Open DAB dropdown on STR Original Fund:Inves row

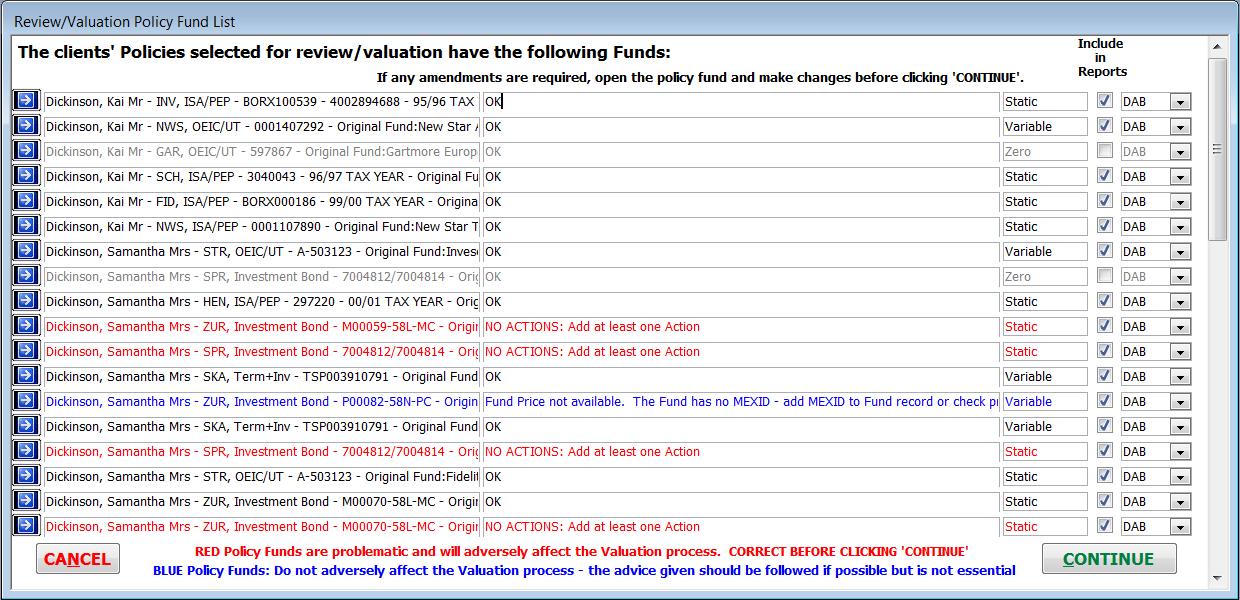[1180, 252]
